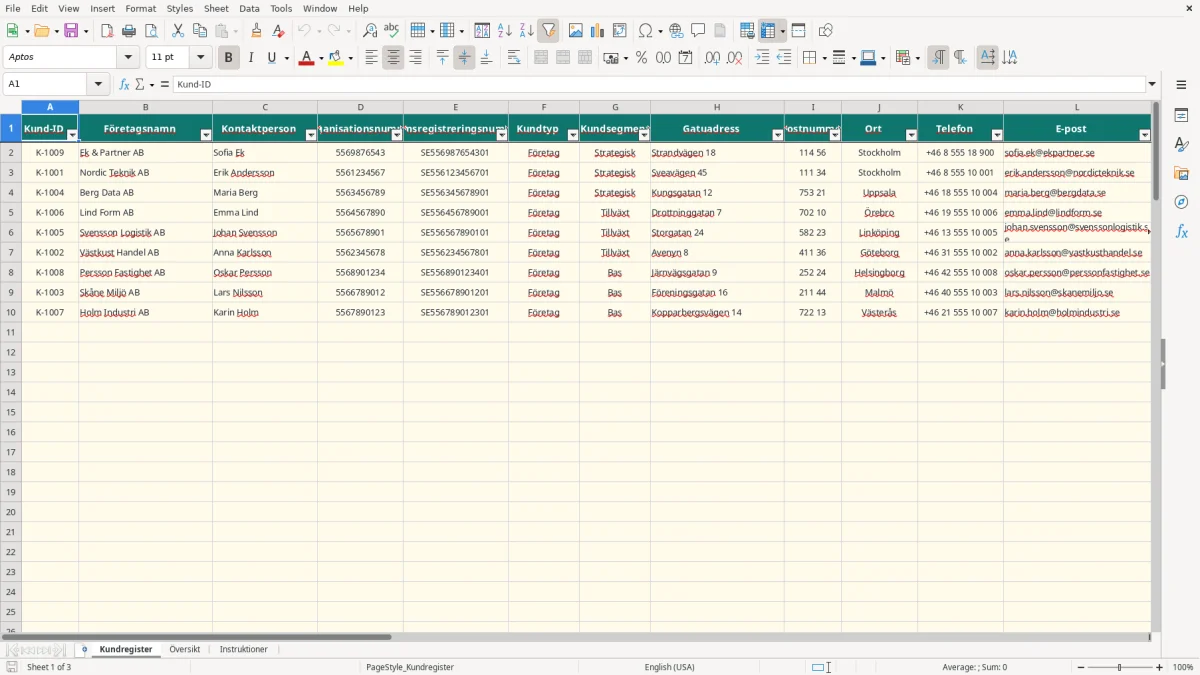This screenshot has width=1200, height=675.
Task: Click the English (USA) language status field
Action: (x=669, y=667)
